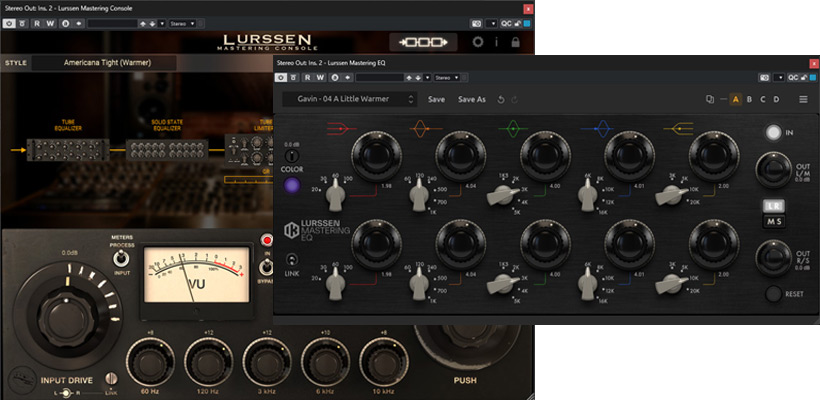Click QC button in Mastering EQ toolbar
Screen dimensions: 820x400
pos(793,77)
